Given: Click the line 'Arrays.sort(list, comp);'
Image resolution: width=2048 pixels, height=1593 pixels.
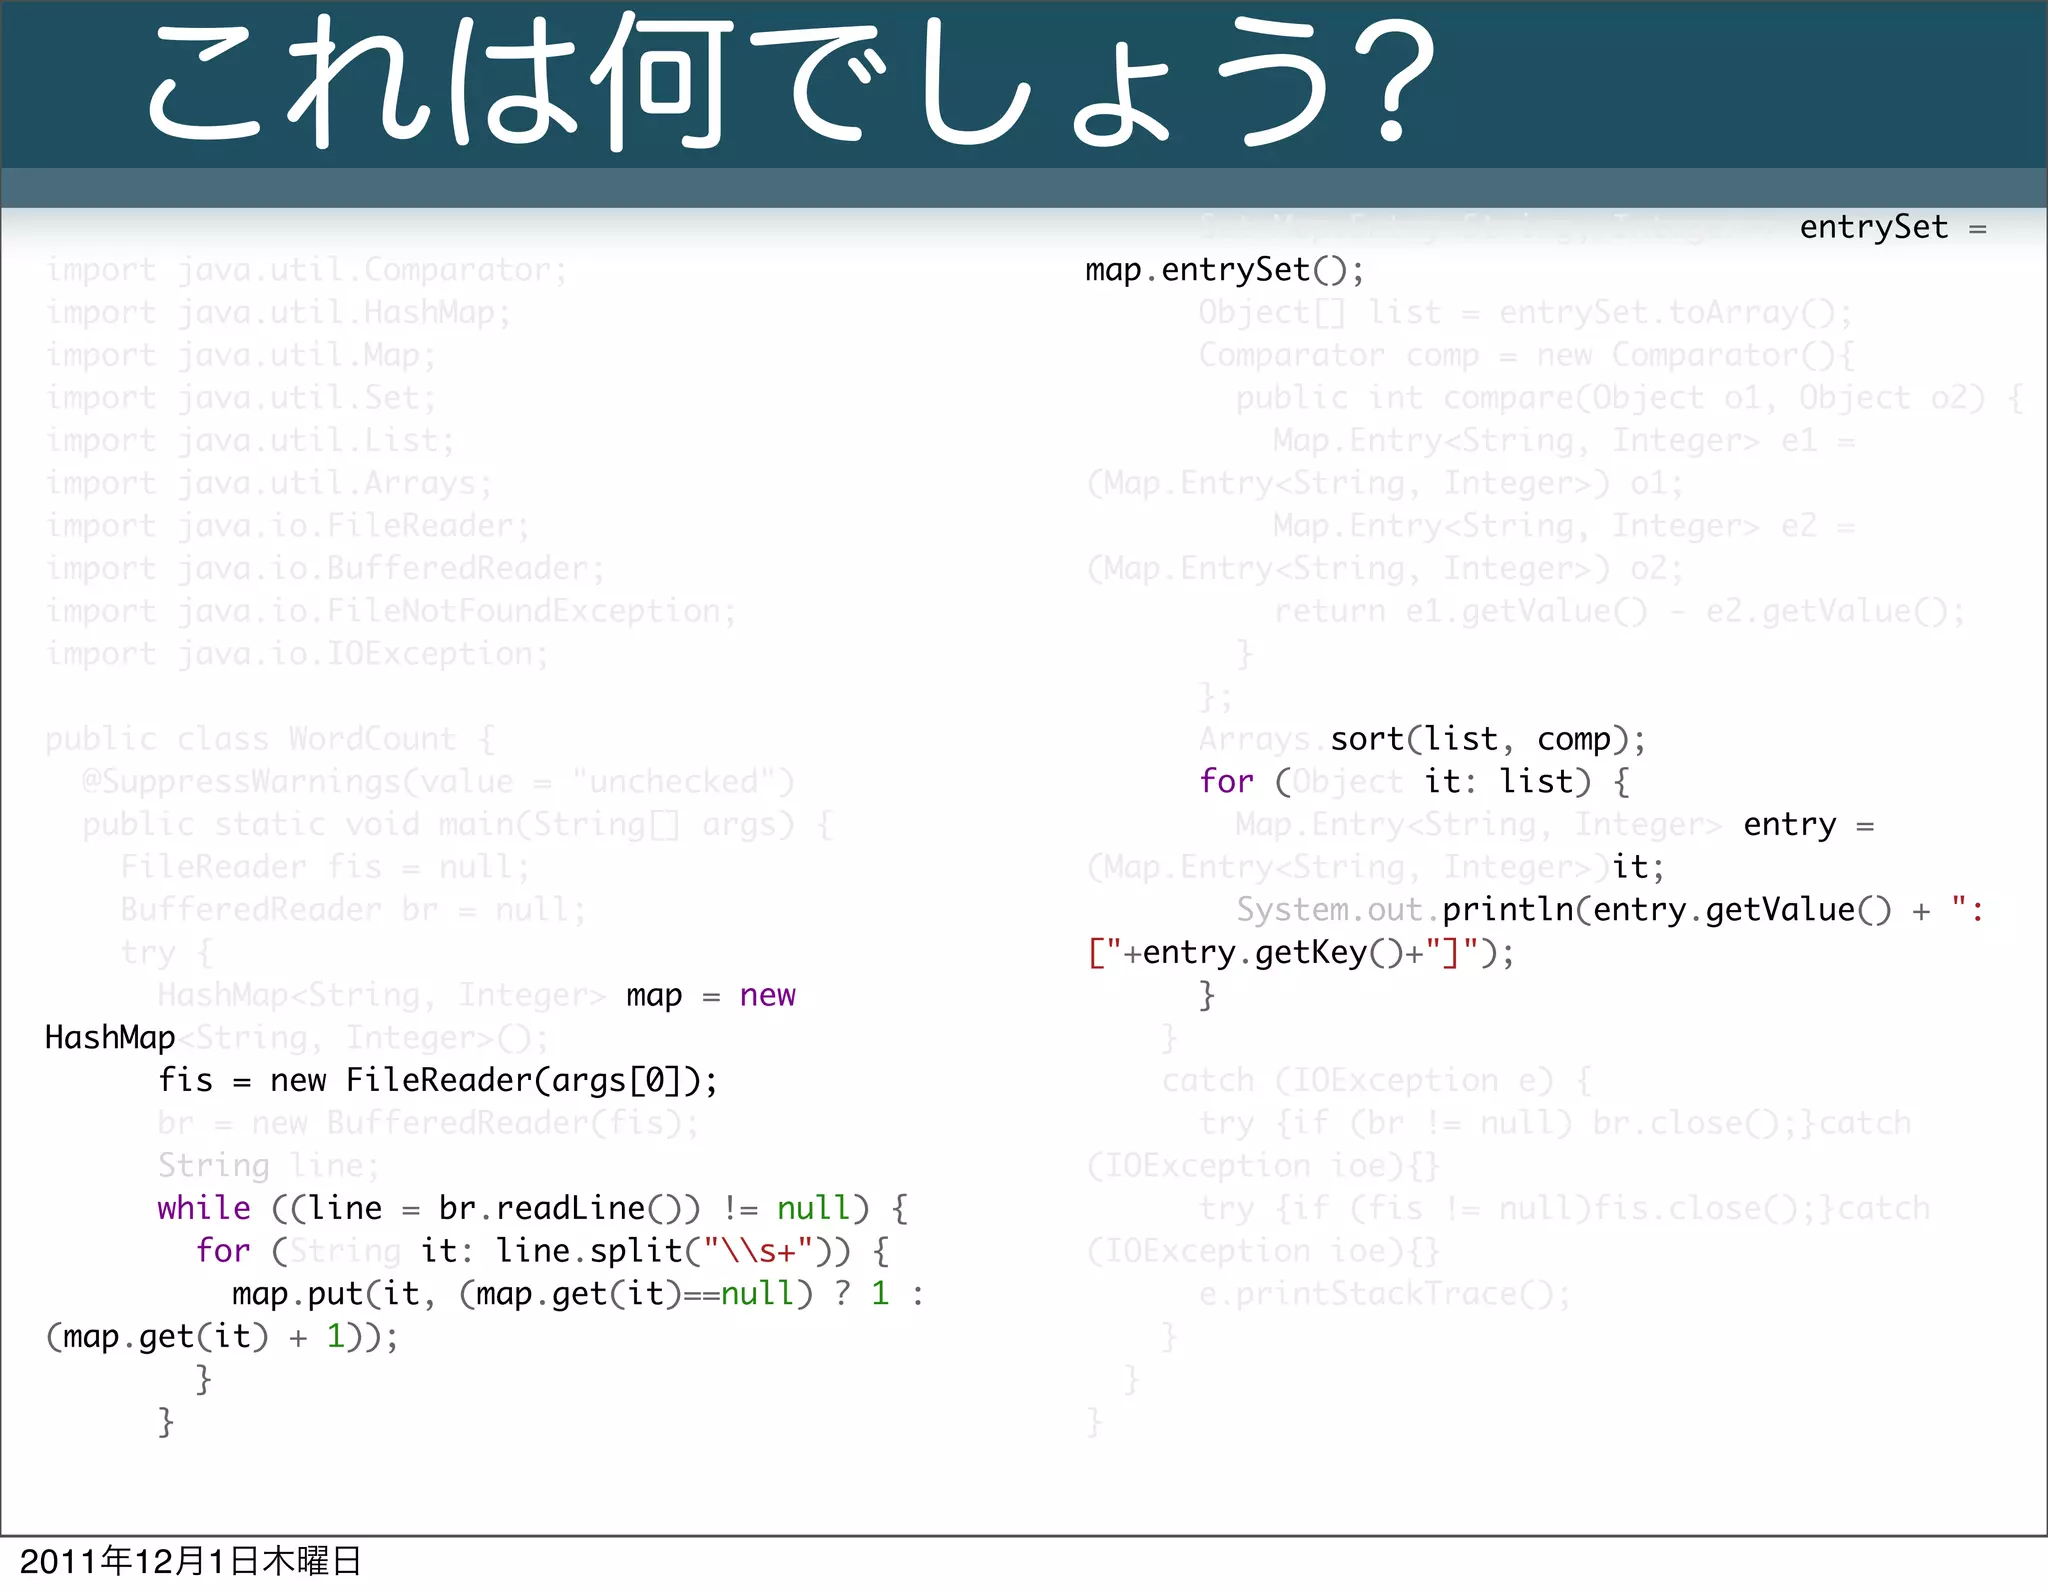Looking at the screenshot, I should pyautogui.click(x=1422, y=740).
